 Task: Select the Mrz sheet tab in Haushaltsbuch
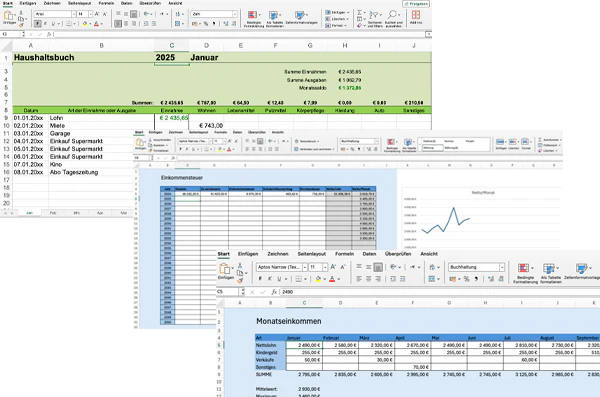(x=77, y=213)
